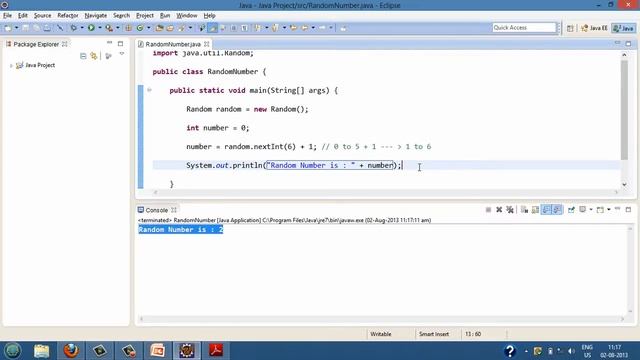Select the Package Explorer view tab
This screenshot has height=360, width=640.
click(36, 44)
